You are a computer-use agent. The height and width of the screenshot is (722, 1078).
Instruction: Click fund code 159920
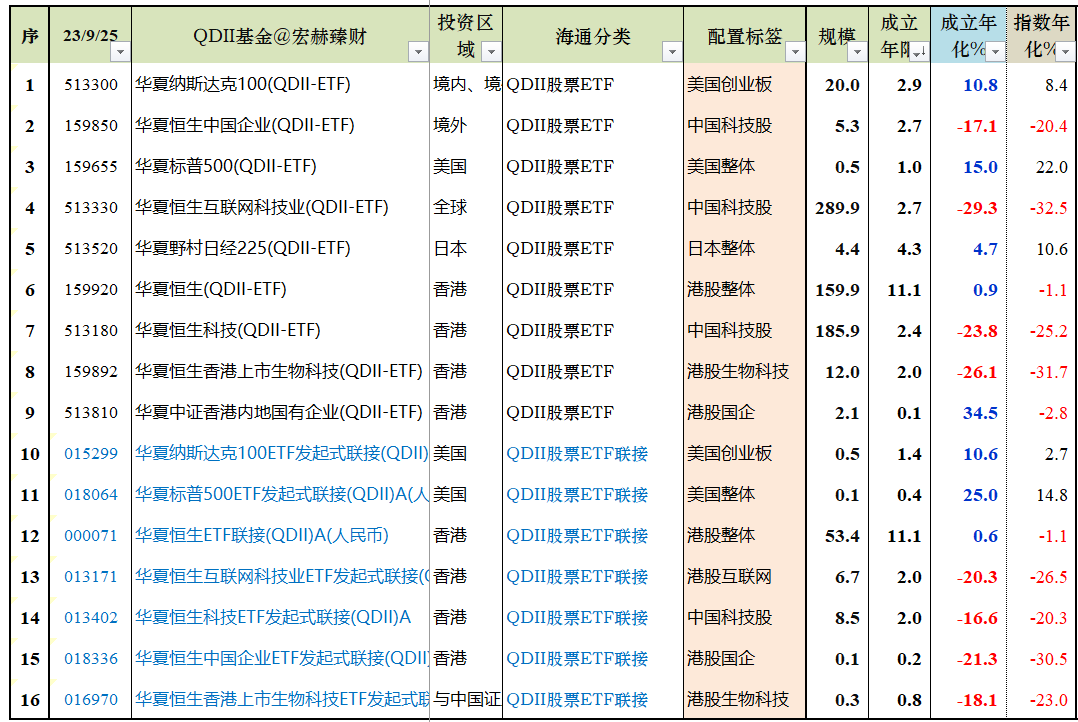tap(91, 289)
